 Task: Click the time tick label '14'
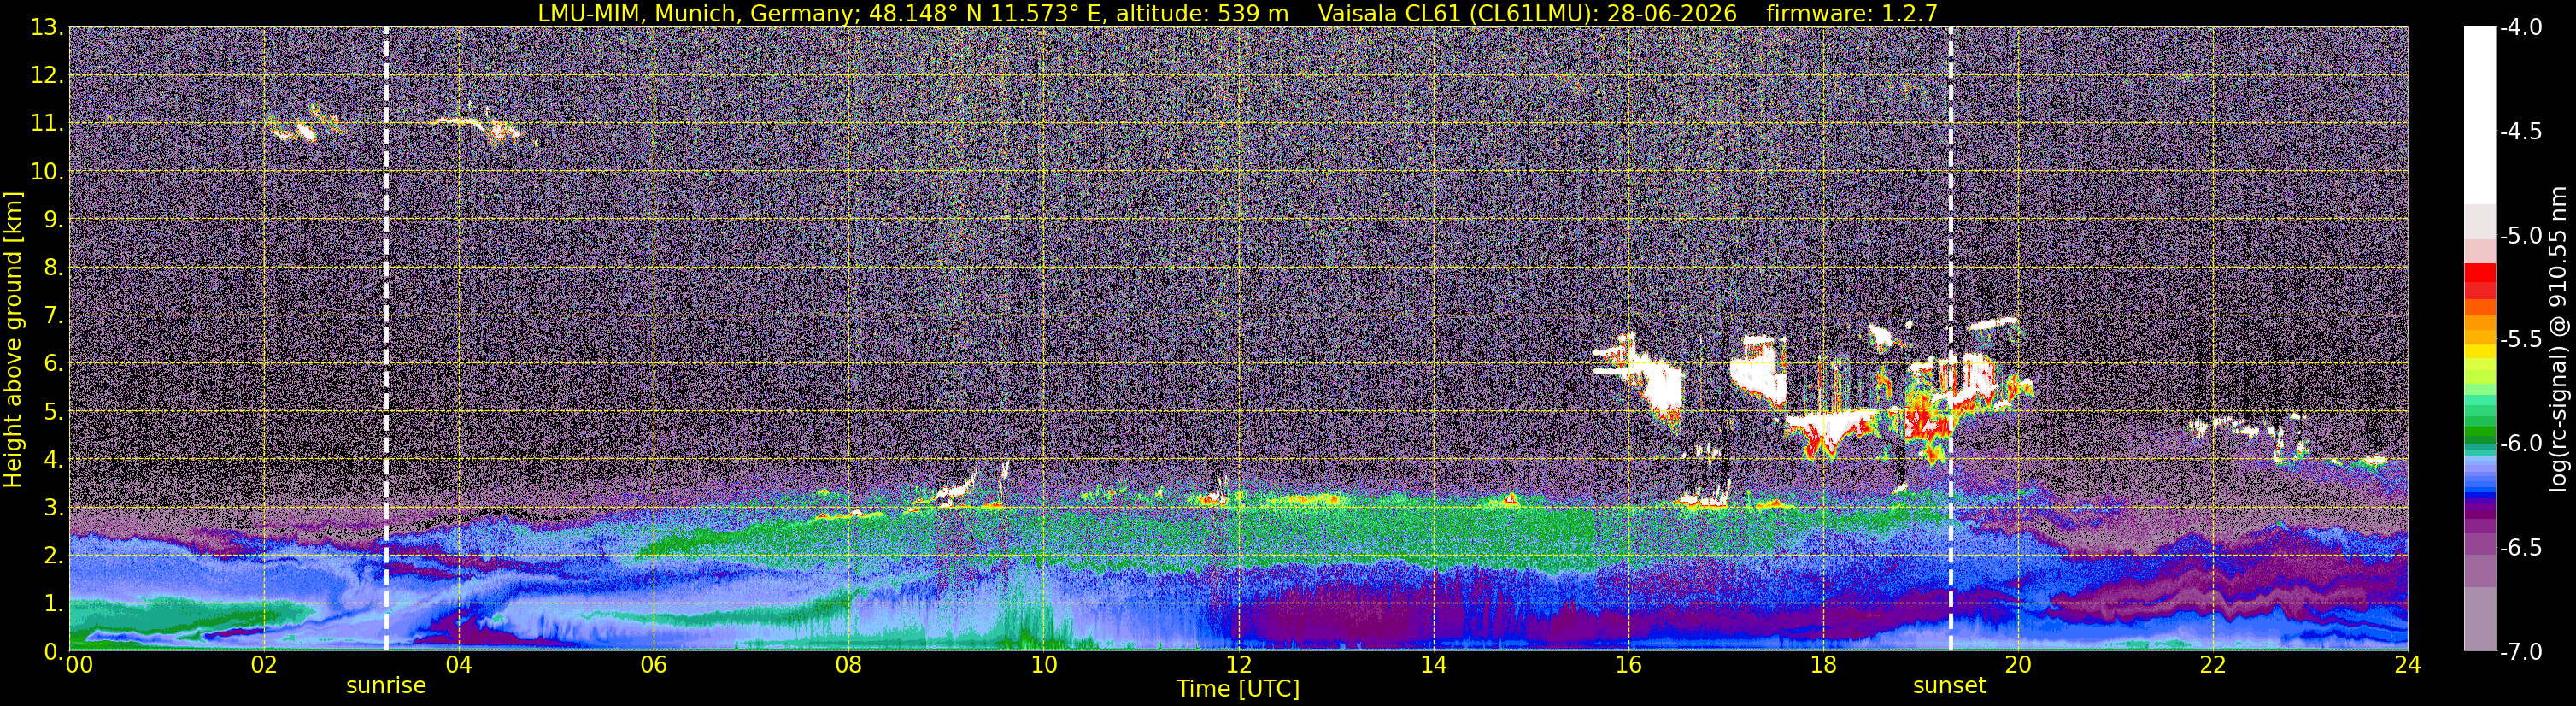pos(1433,665)
